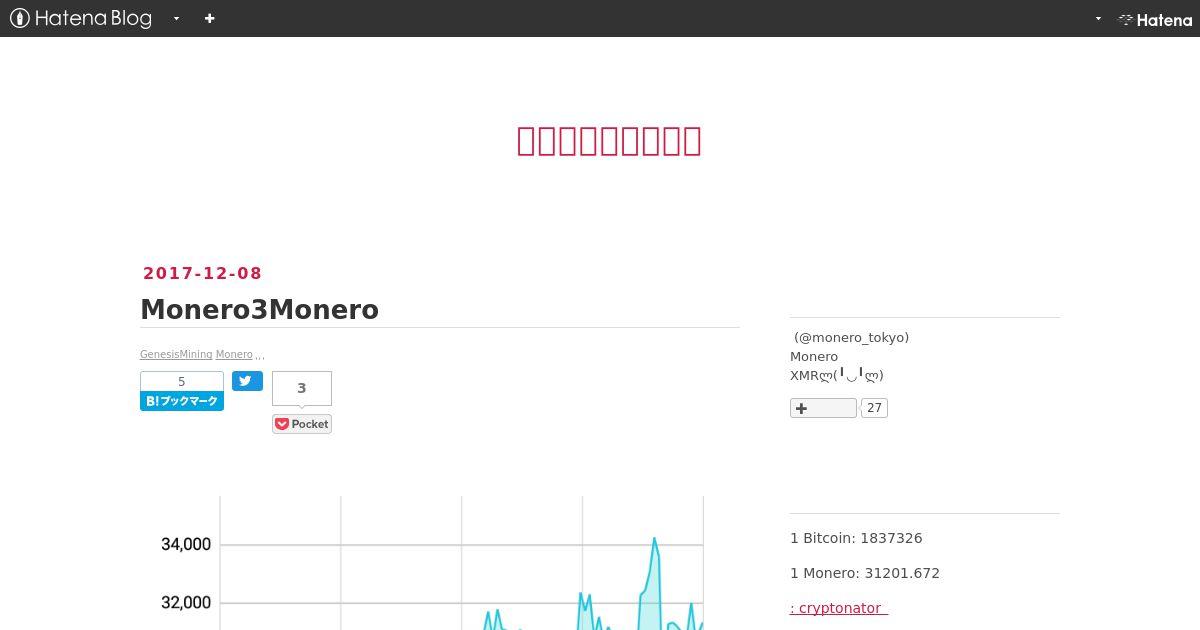1200x630 pixels.
Task: Click the '1 Bitcoin: 1837326' price text
Action: pyautogui.click(x=856, y=538)
